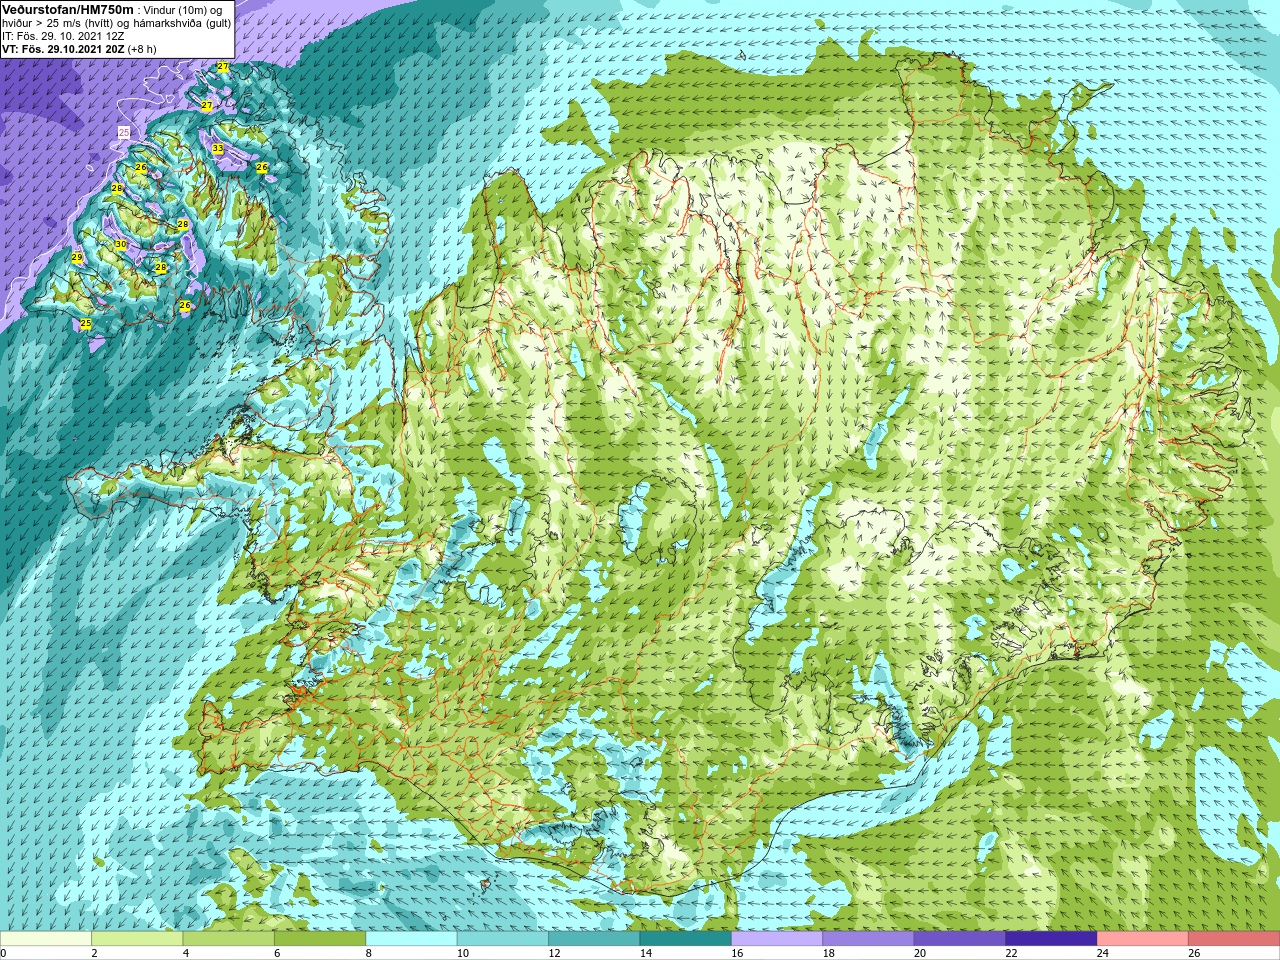Click the legend scale number 20
This screenshot has width=1280, height=960.
pyautogui.click(x=920, y=953)
